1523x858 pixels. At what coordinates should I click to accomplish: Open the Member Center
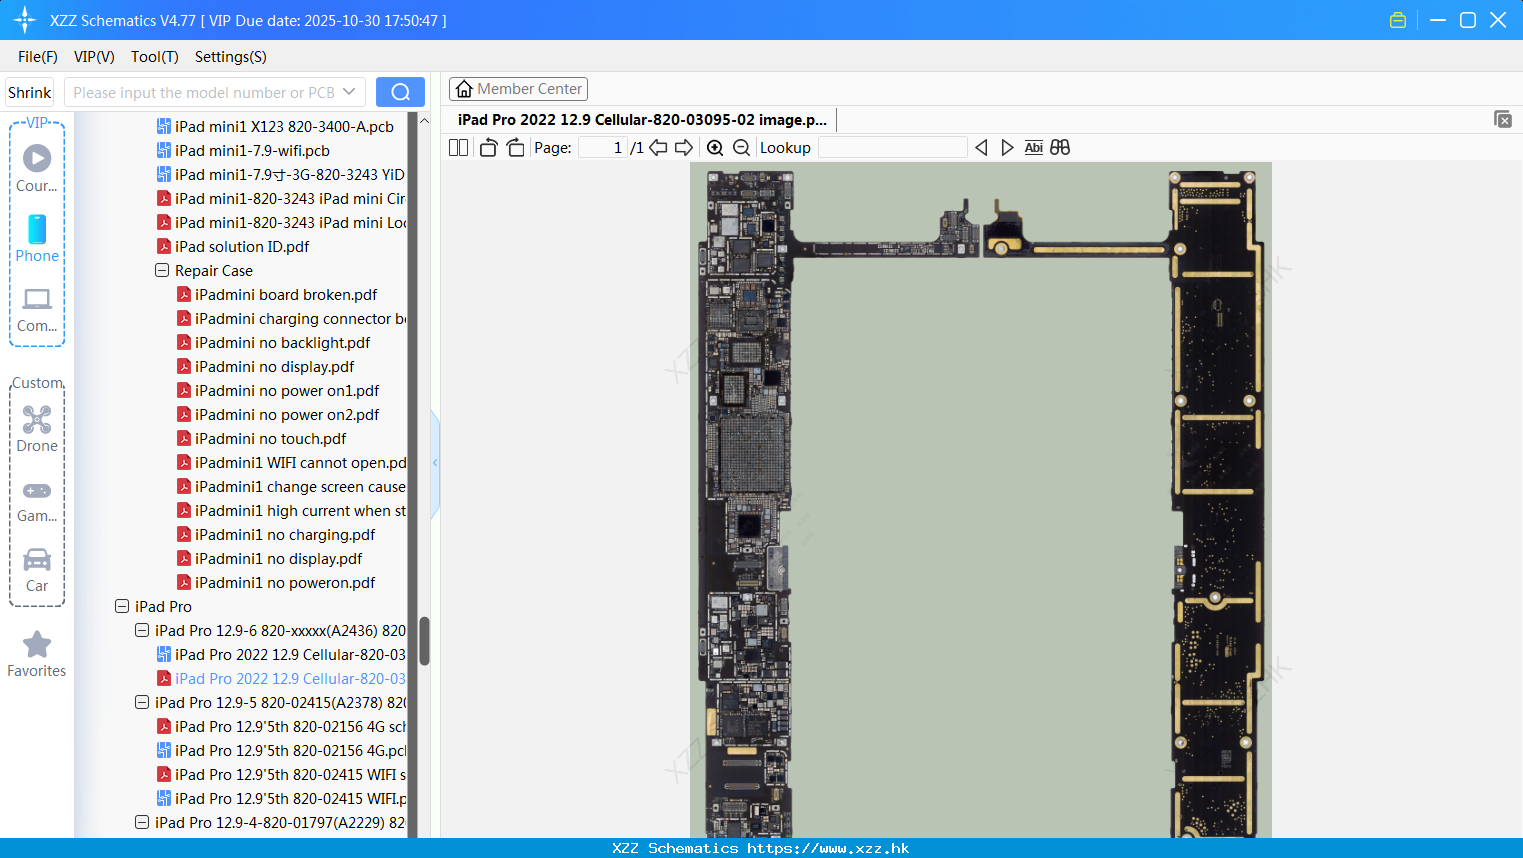tap(518, 89)
